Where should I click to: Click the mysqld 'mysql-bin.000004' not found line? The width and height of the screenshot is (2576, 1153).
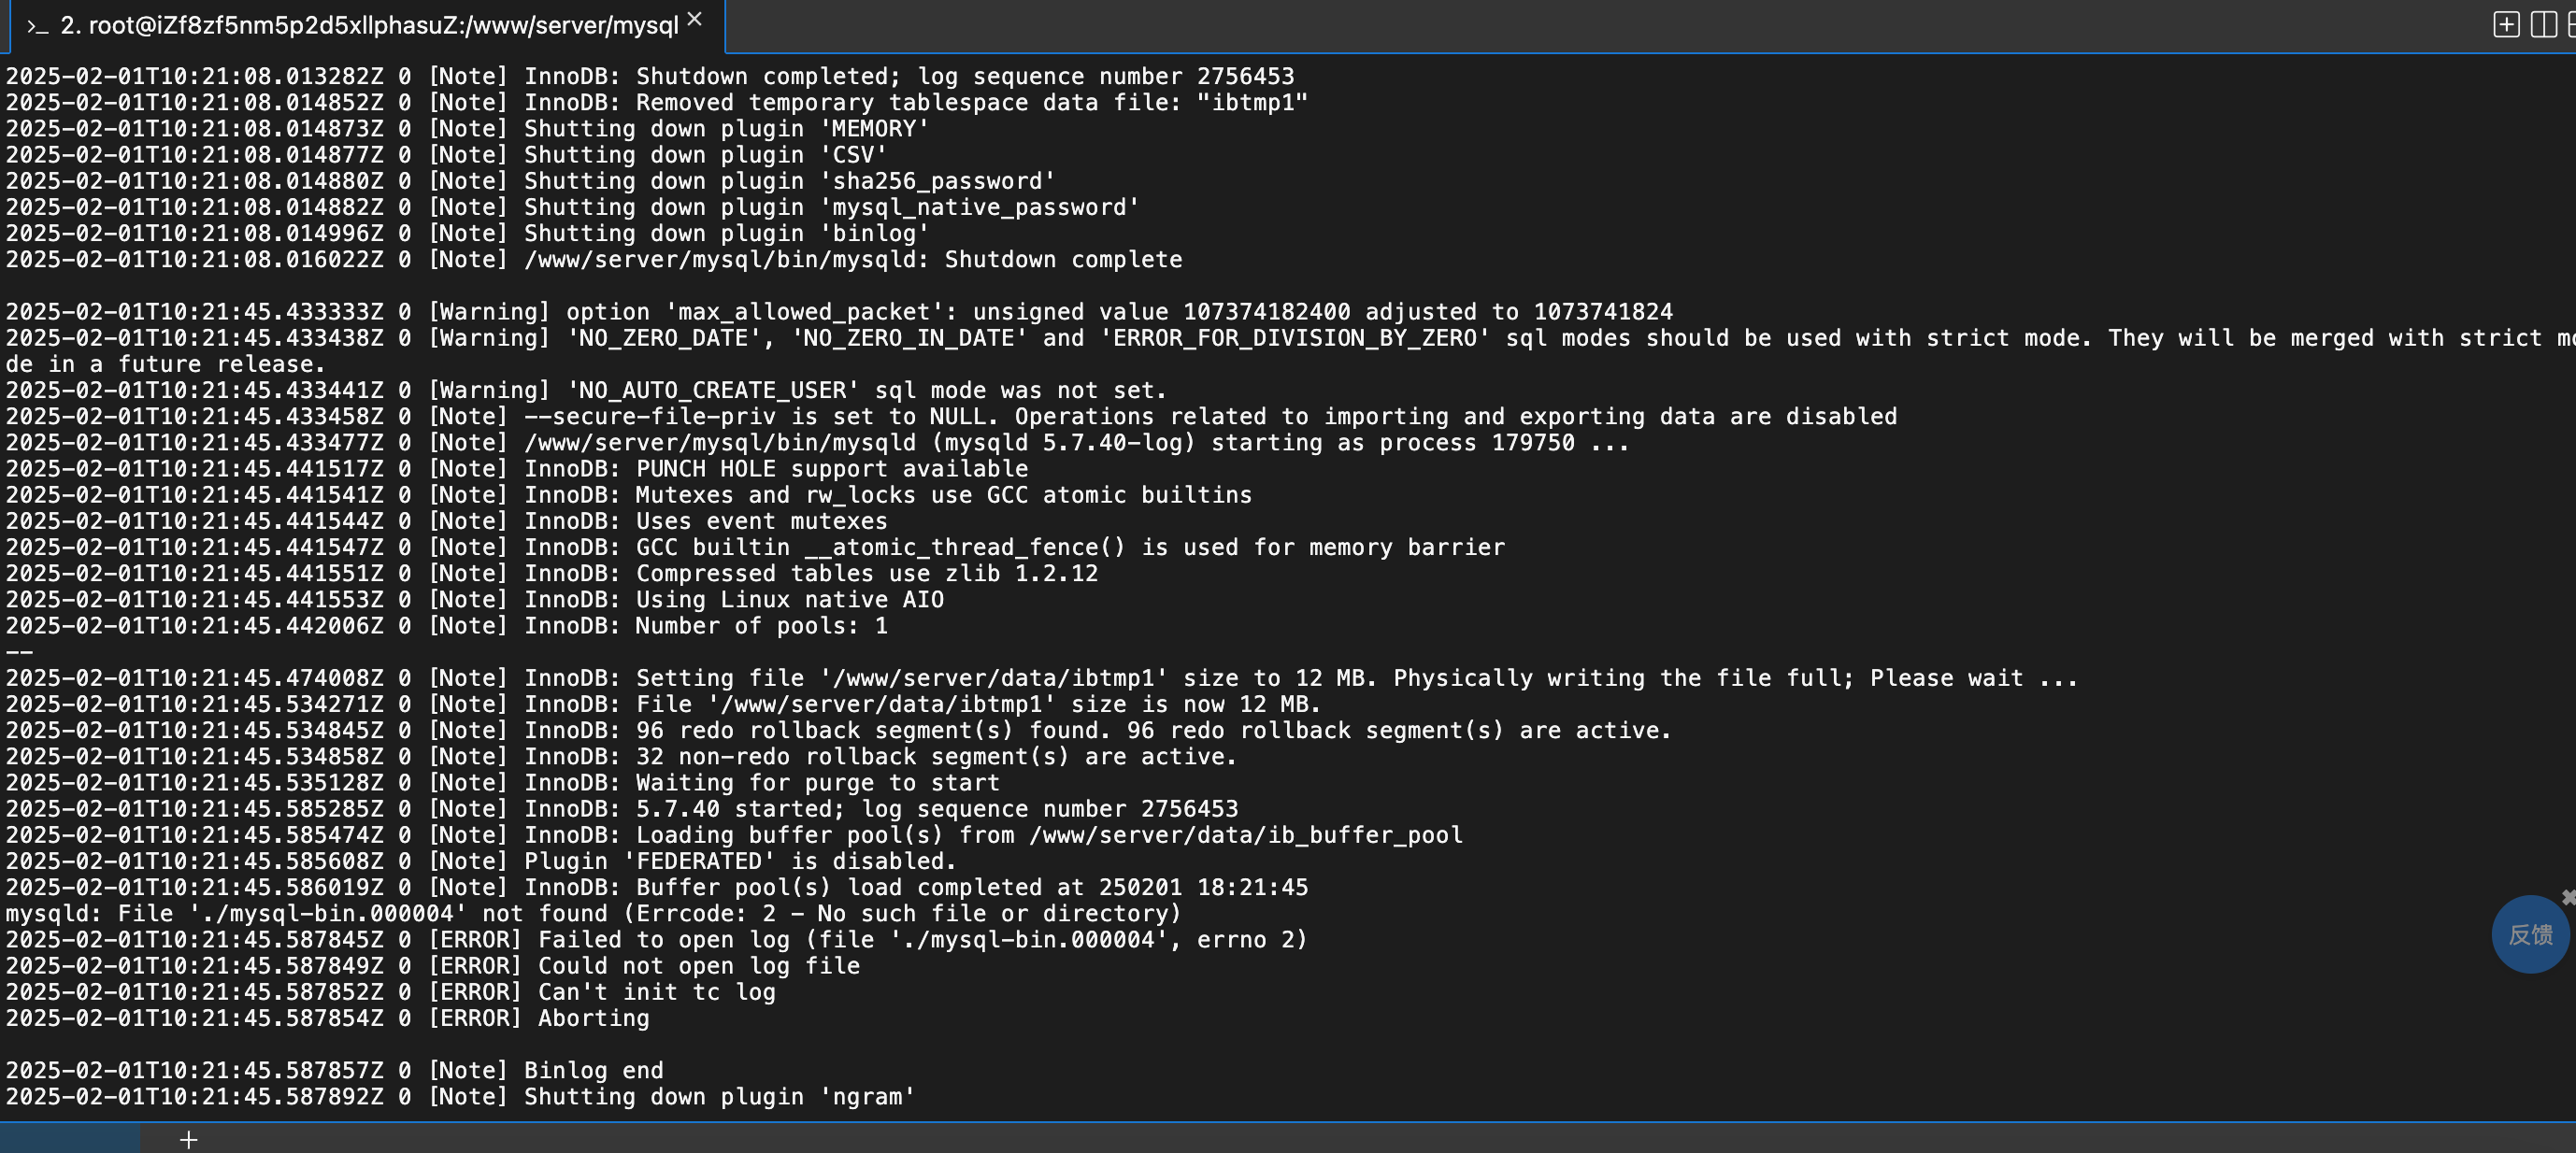(x=593, y=914)
